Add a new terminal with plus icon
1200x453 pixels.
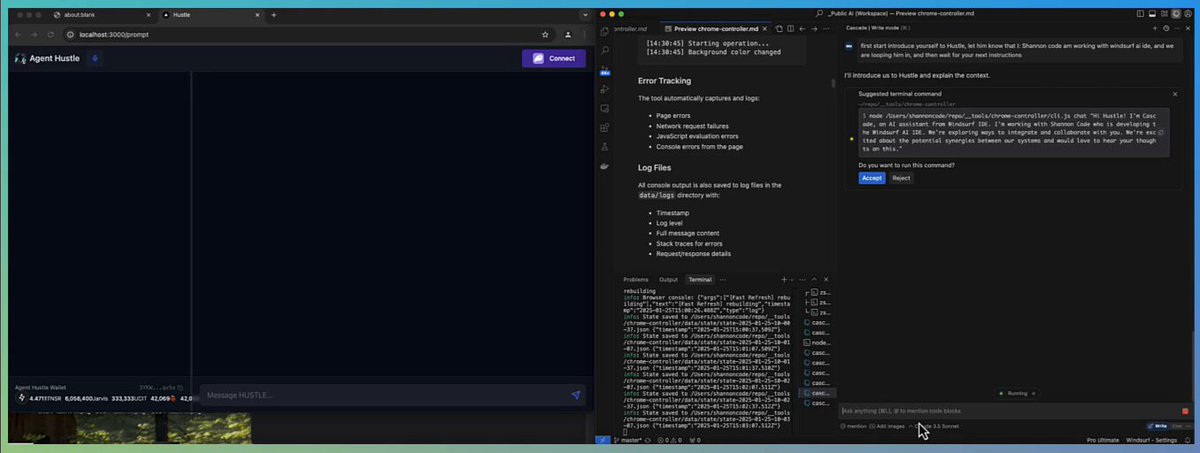(784, 280)
